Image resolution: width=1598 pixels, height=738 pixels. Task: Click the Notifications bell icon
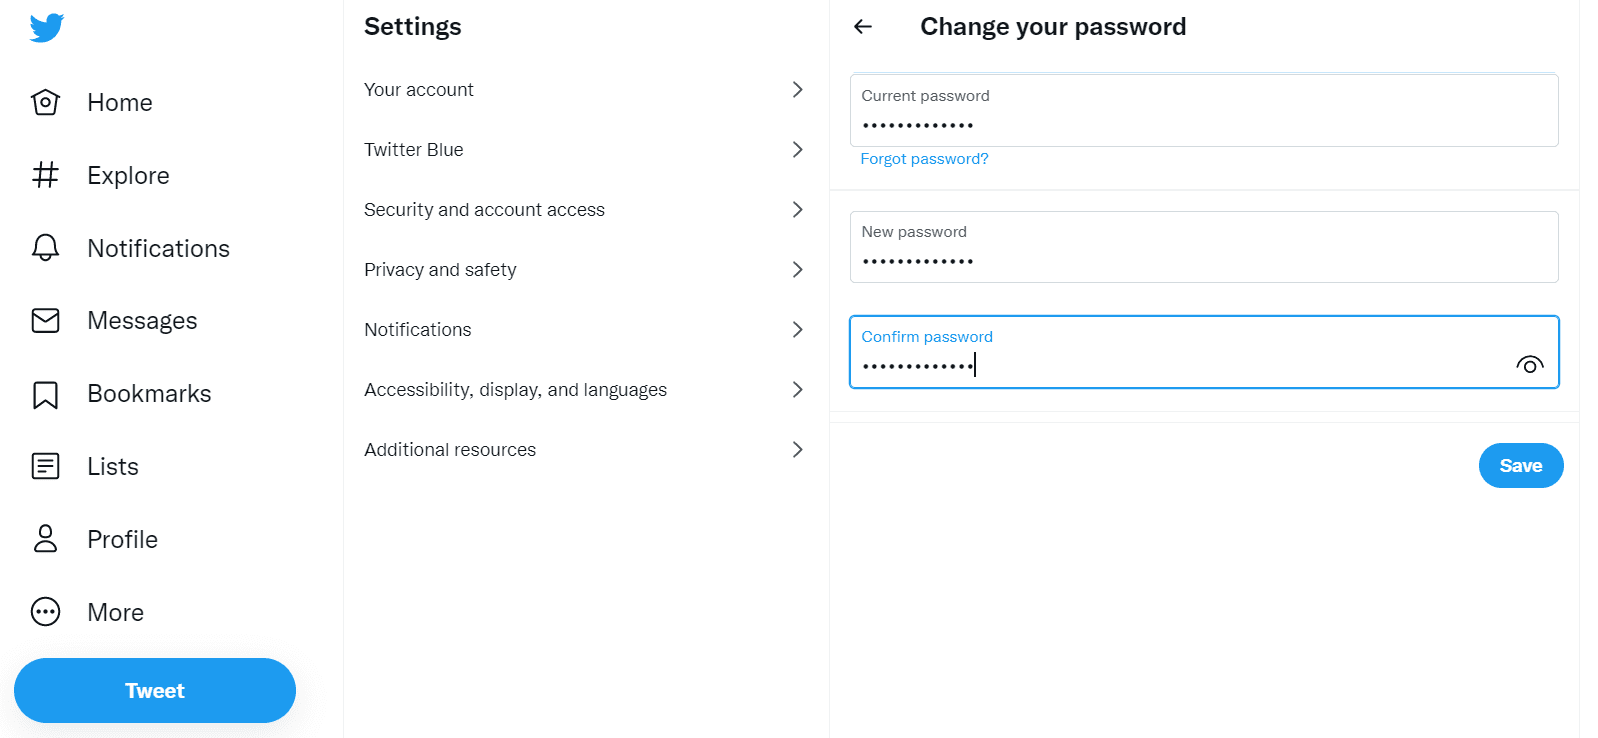pos(45,248)
